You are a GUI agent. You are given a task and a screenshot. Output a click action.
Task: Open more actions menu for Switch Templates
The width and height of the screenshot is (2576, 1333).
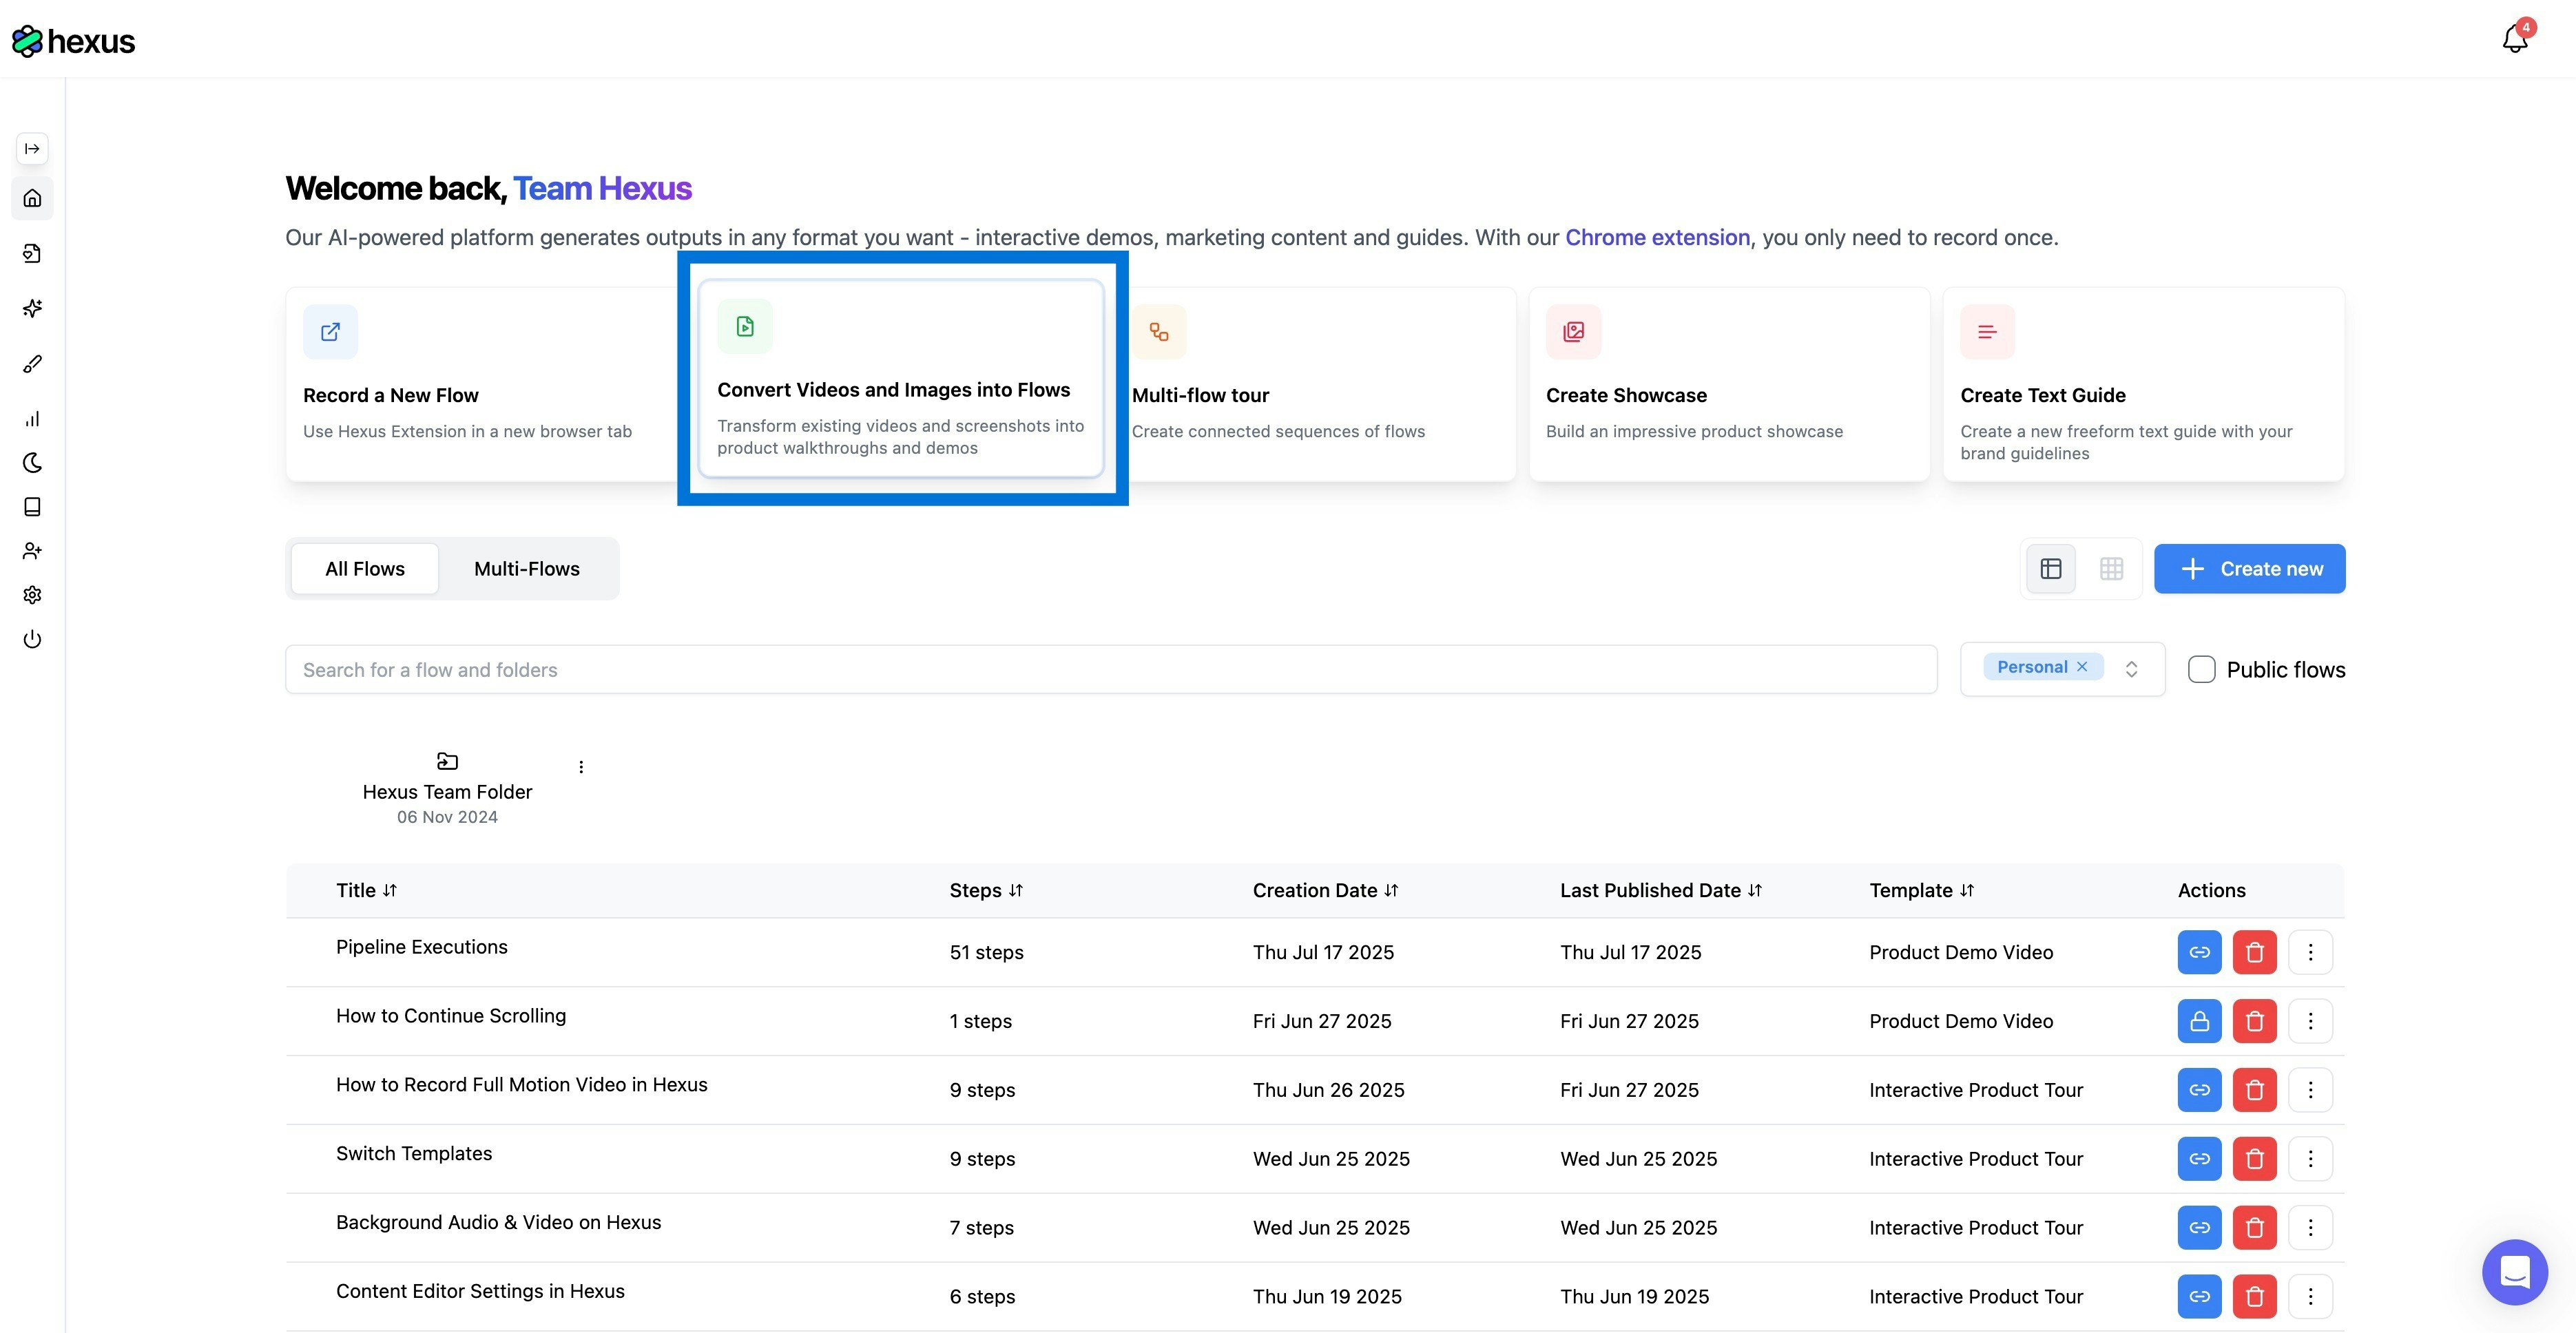coord(2310,1159)
